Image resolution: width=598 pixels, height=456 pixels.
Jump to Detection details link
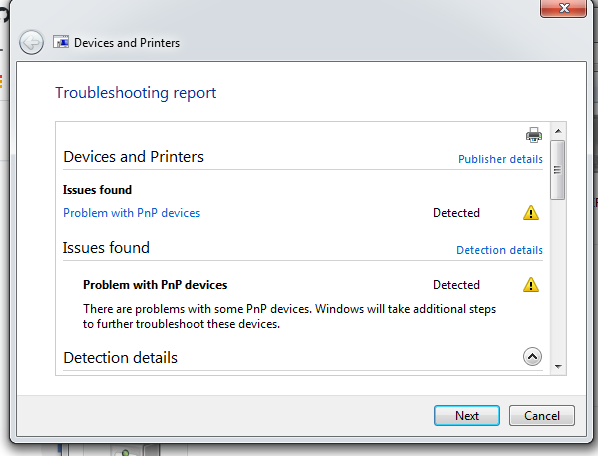(499, 250)
